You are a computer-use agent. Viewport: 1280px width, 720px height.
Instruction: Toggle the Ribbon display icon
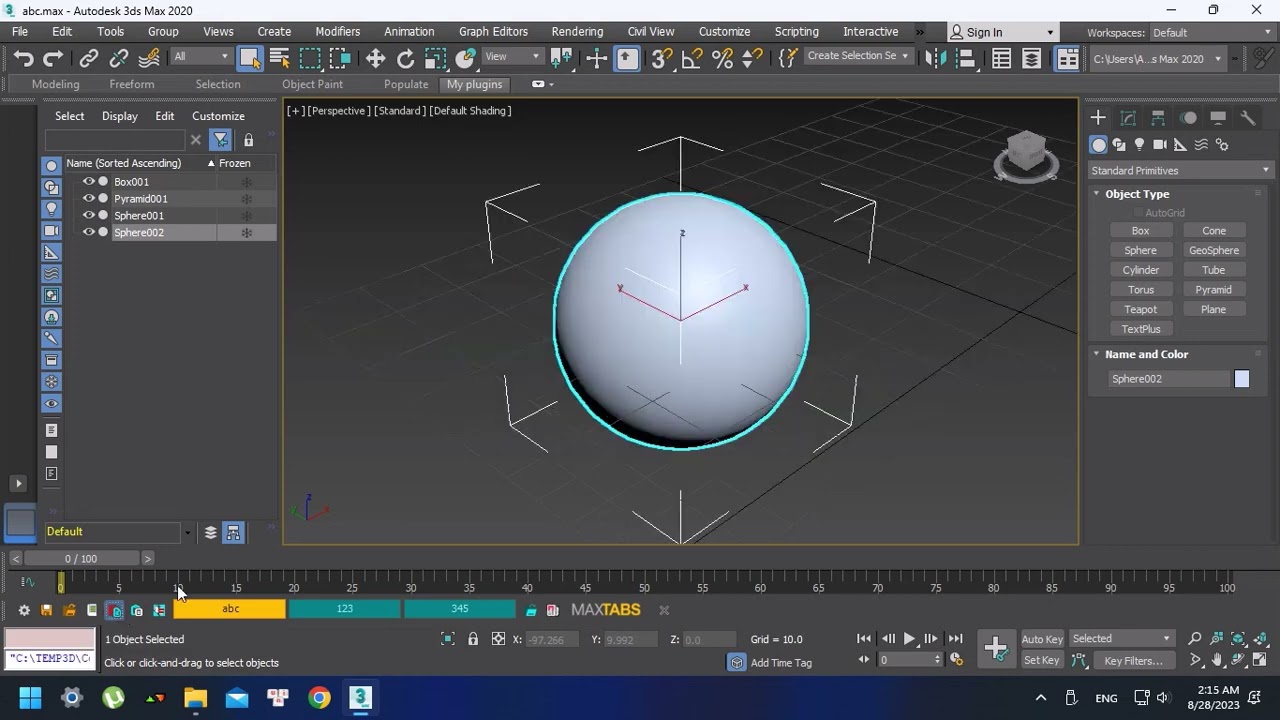point(1067,59)
